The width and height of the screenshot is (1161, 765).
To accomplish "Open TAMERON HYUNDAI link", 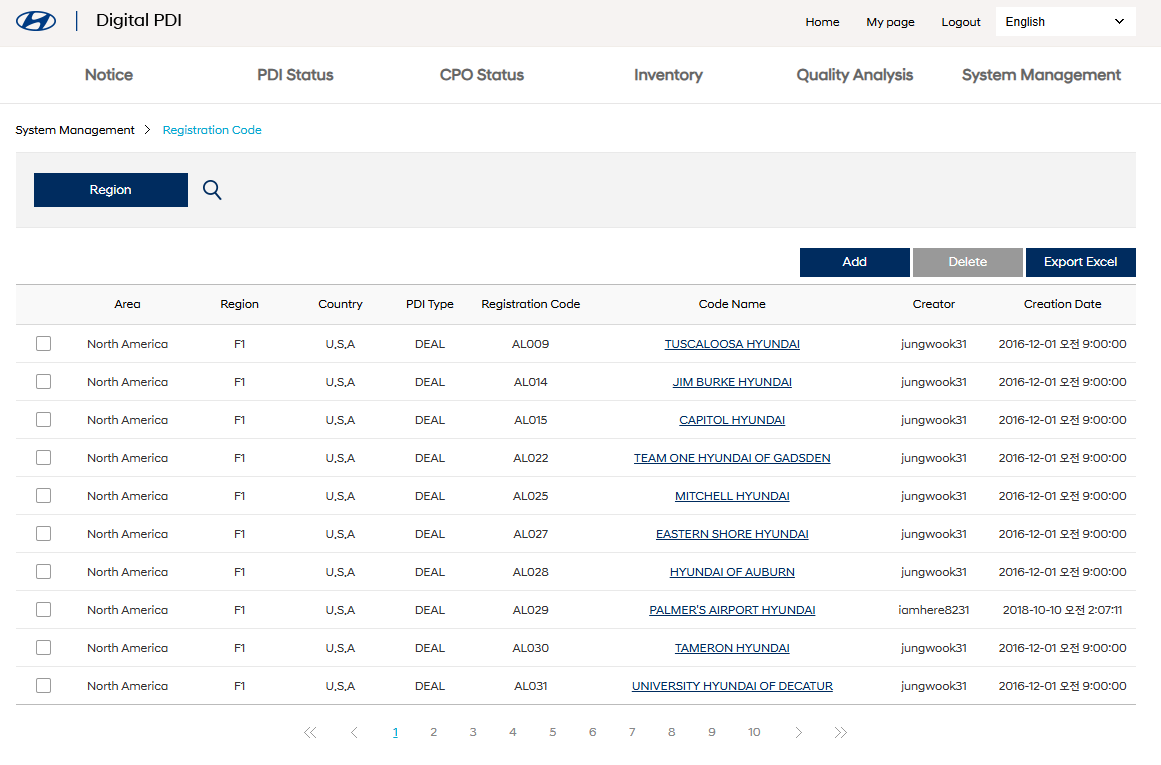I will [732, 648].
